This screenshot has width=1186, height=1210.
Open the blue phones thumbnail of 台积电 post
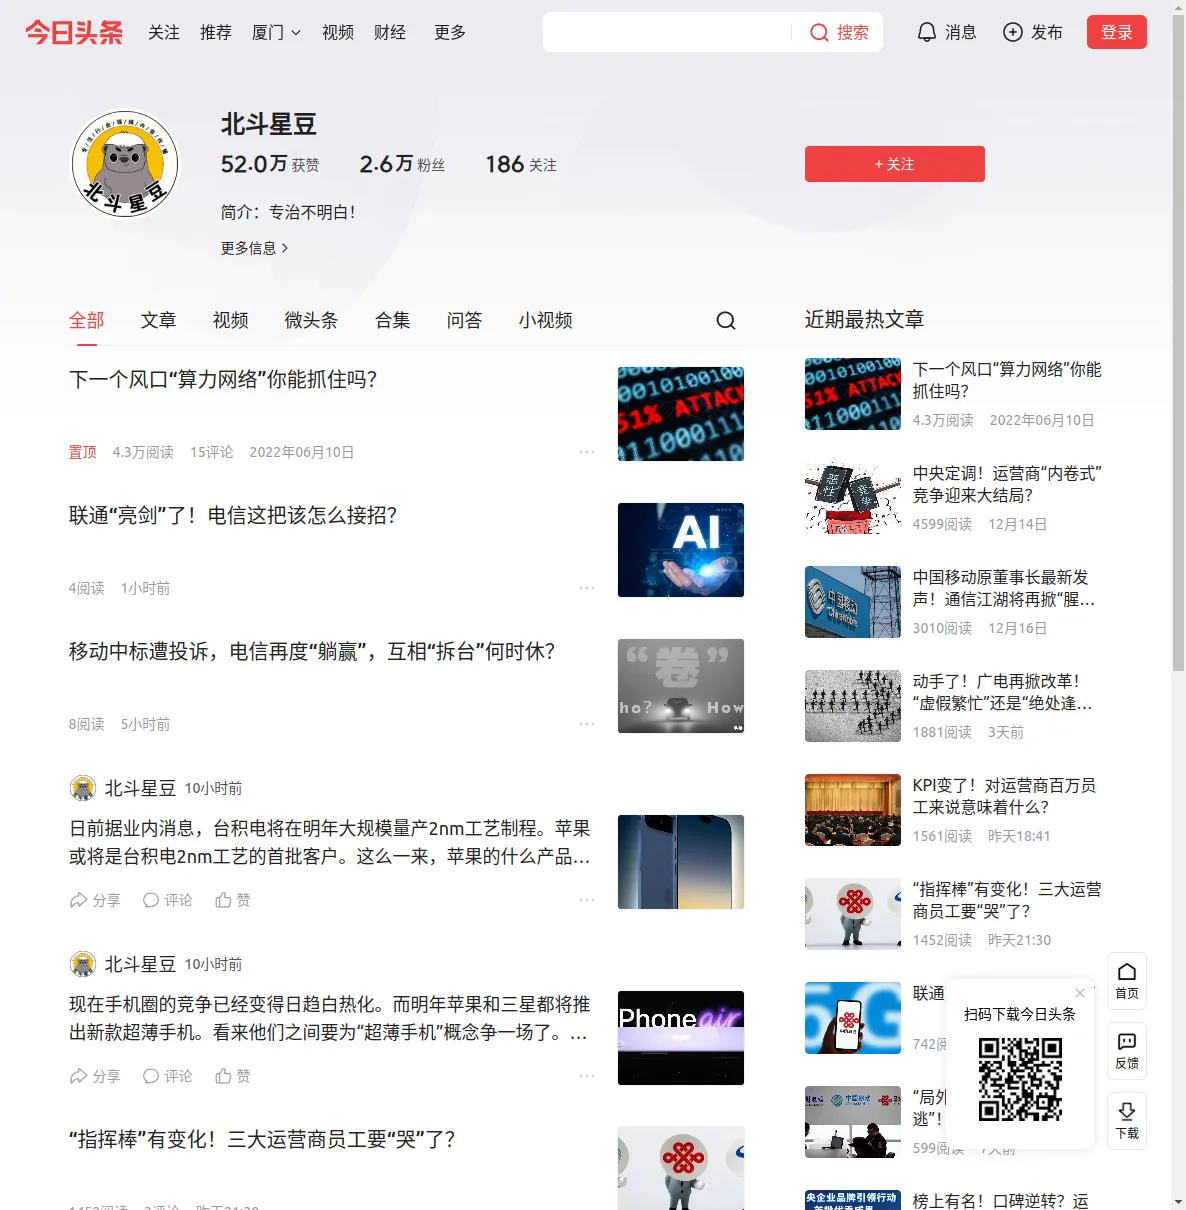[681, 862]
